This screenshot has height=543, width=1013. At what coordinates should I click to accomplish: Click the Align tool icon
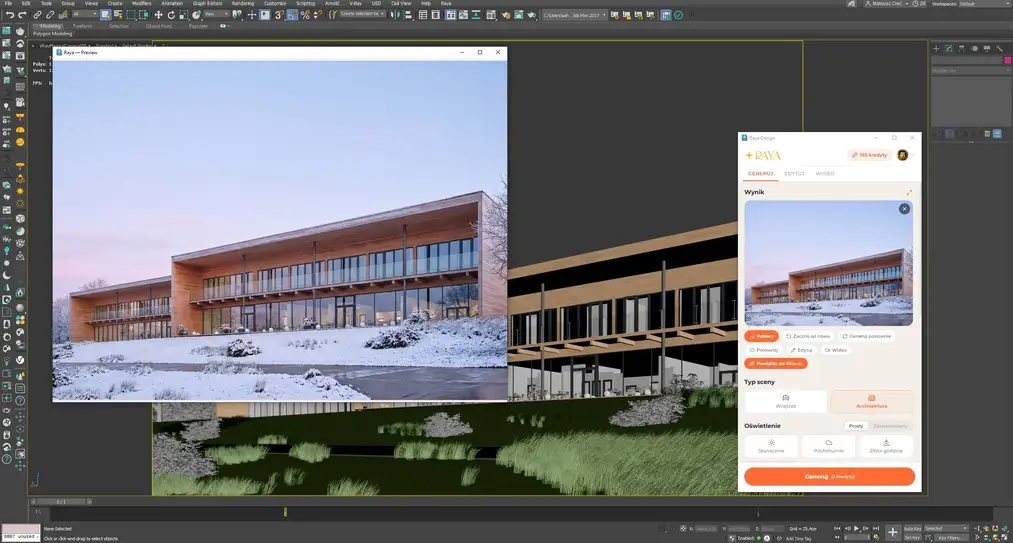(x=408, y=14)
